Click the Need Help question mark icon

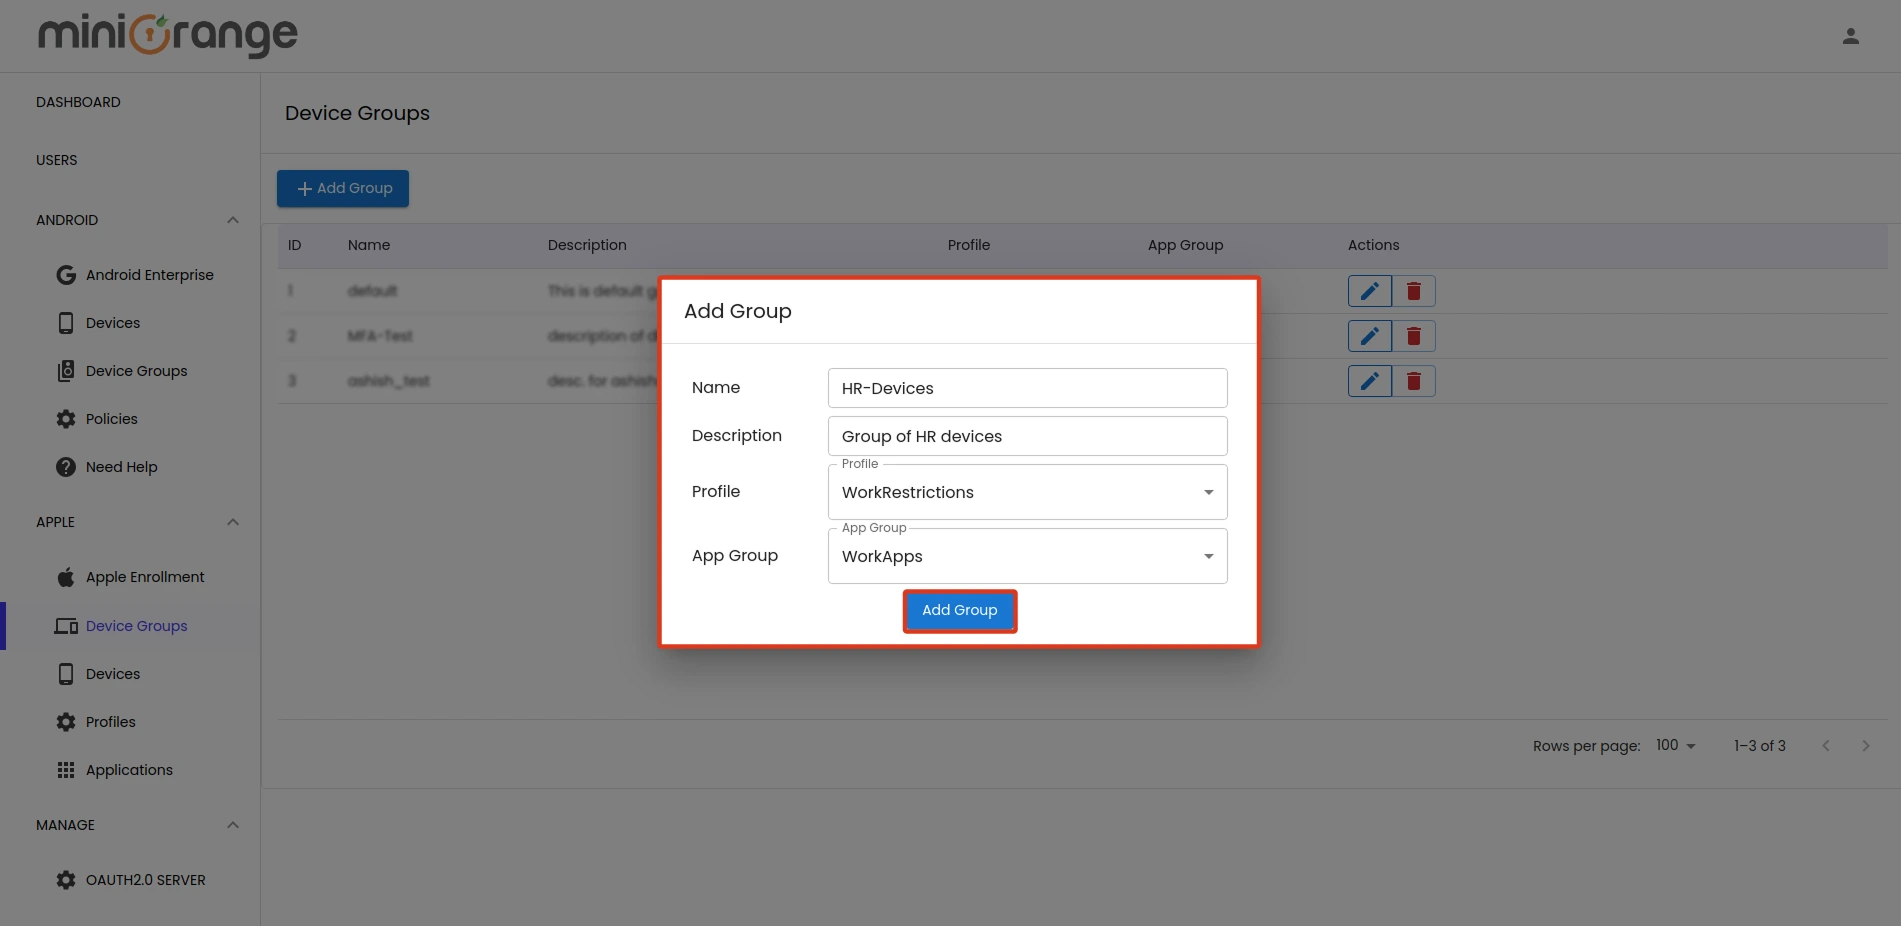pyautogui.click(x=65, y=466)
